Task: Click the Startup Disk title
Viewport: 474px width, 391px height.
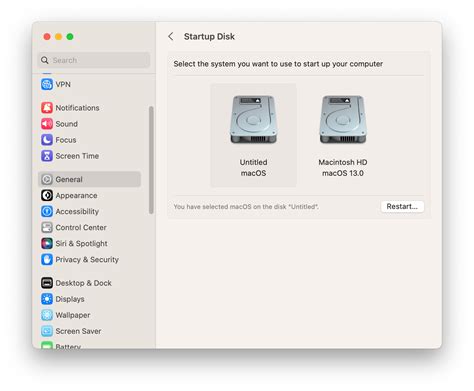Action: tap(209, 37)
